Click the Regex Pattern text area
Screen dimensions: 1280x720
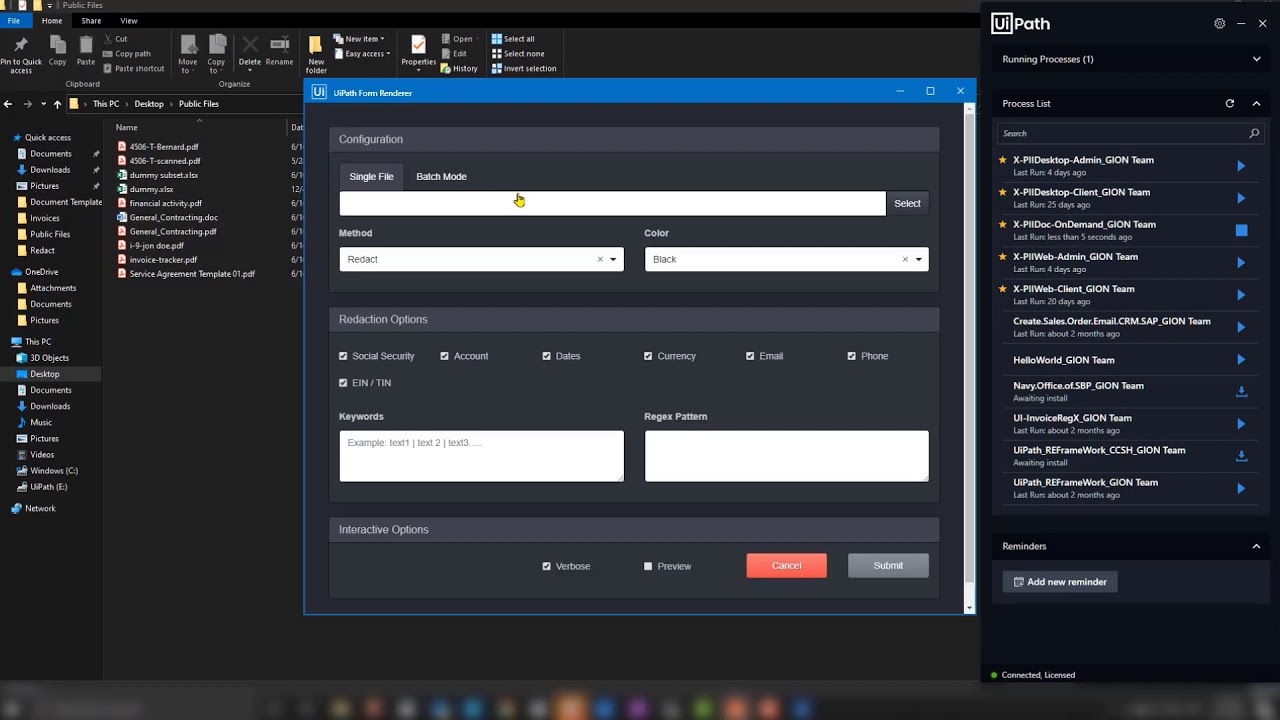coord(786,456)
